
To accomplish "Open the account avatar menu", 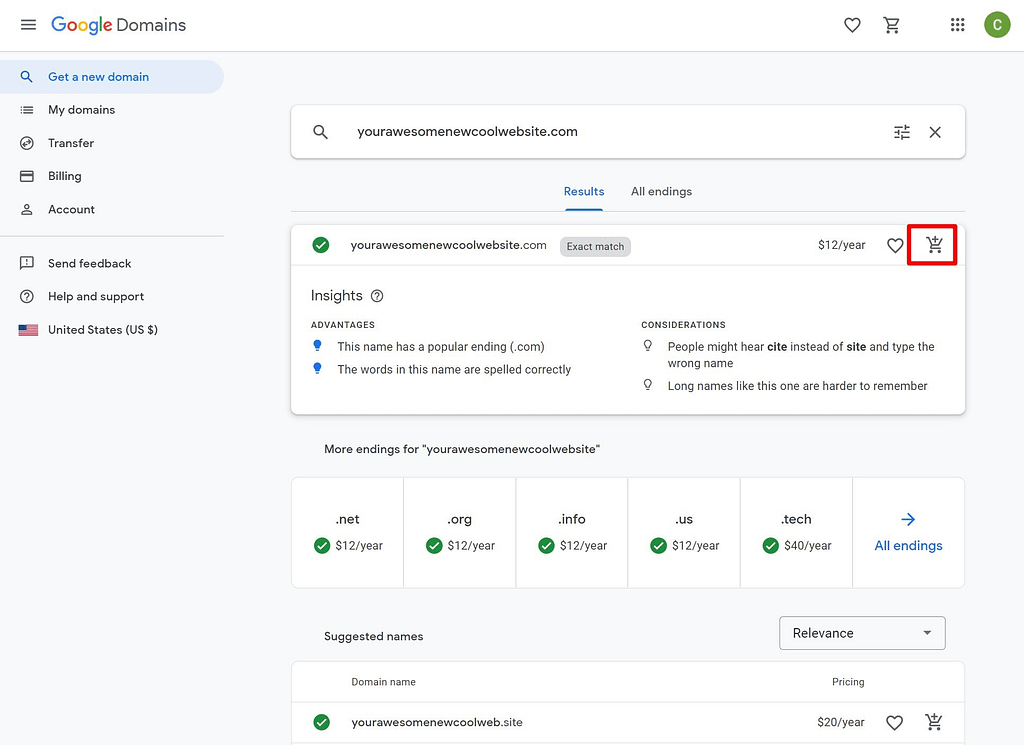I will pyautogui.click(x=997, y=24).
